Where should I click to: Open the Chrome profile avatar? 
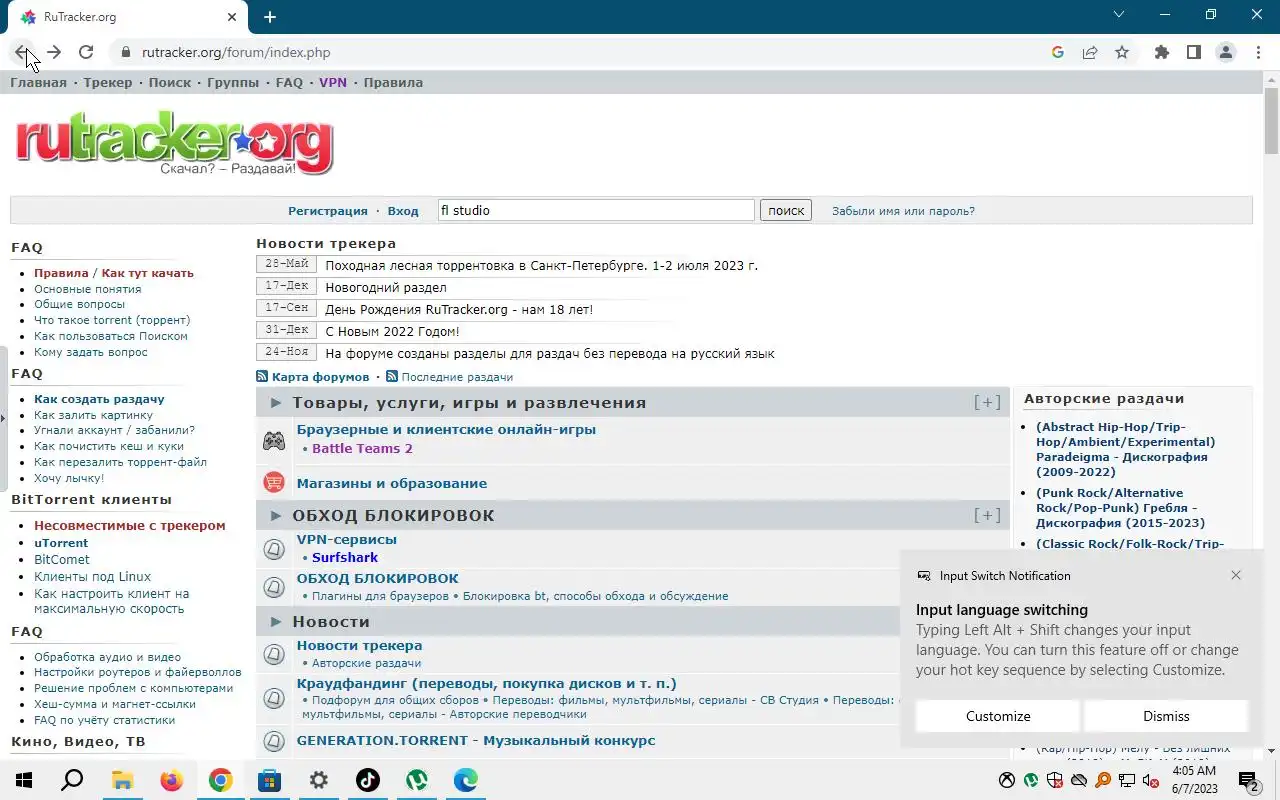[x=1226, y=52]
